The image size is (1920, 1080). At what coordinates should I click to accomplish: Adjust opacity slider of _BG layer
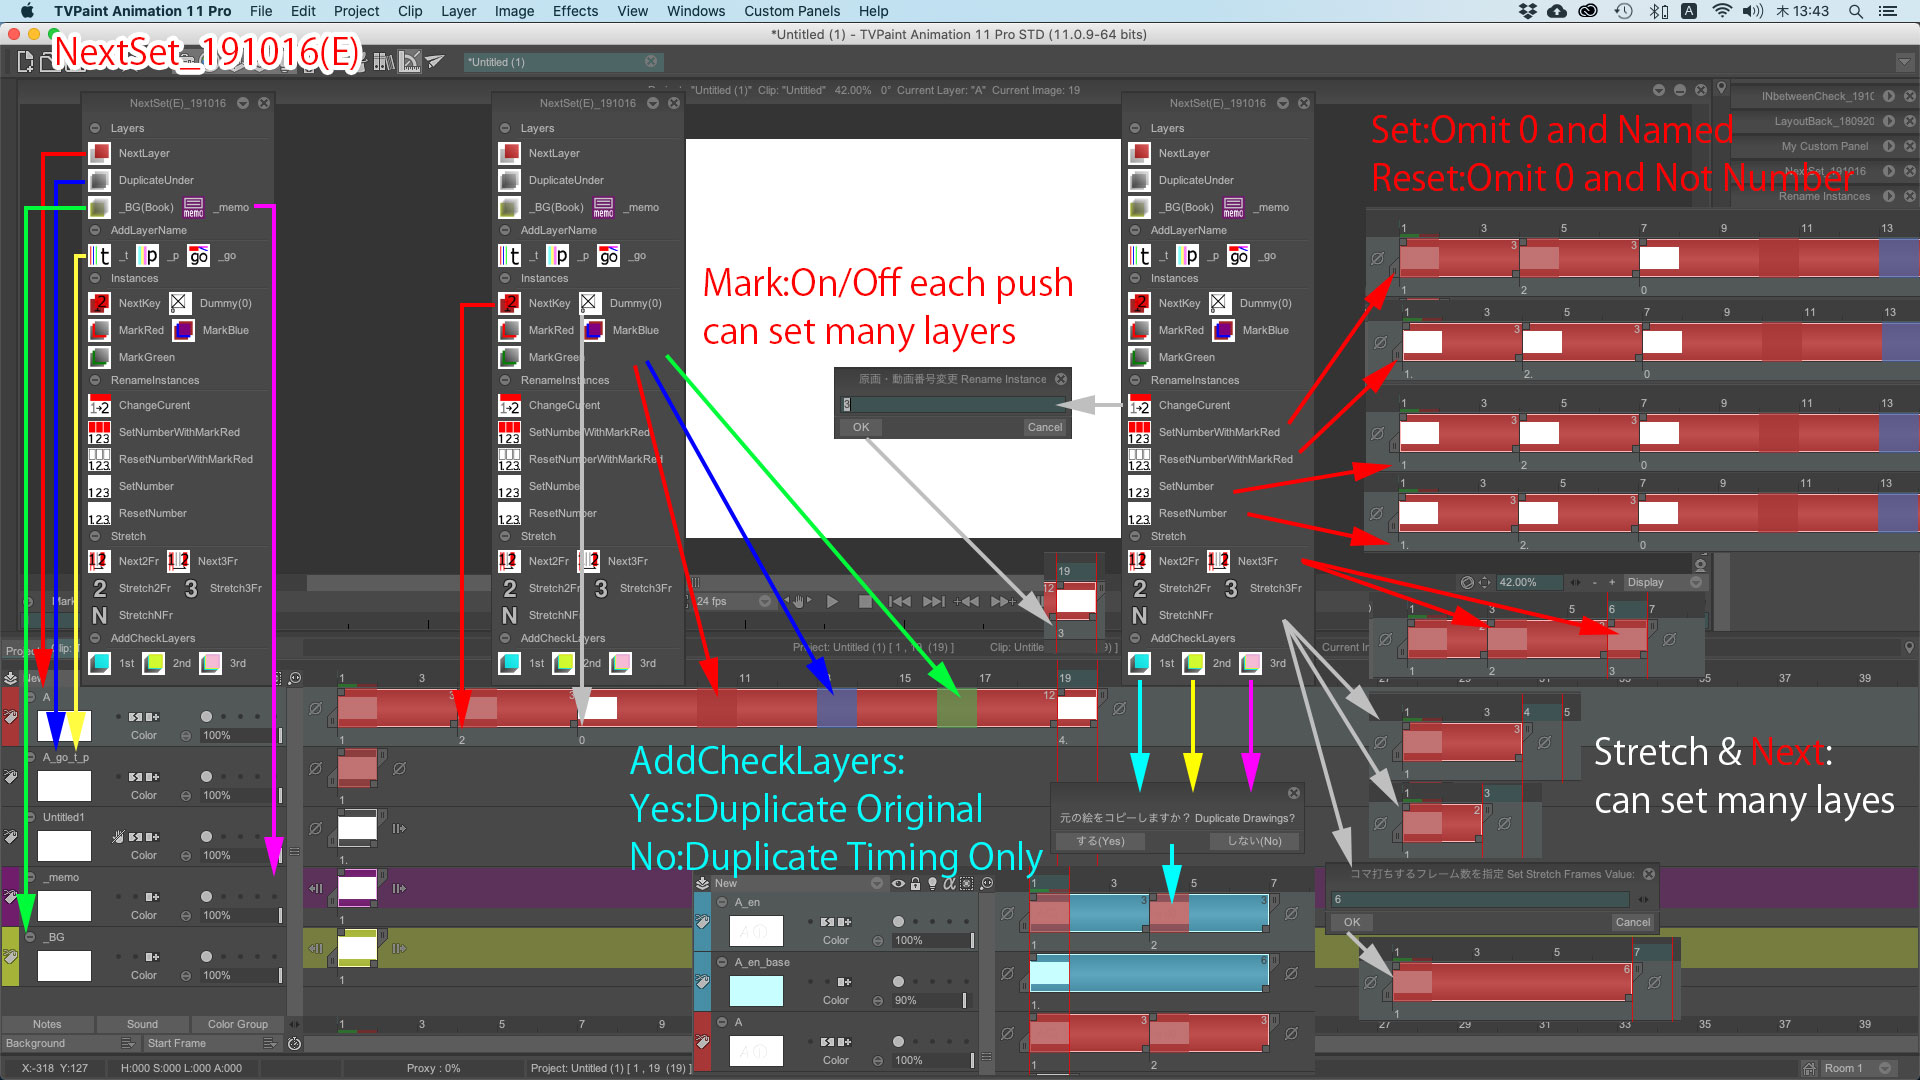point(240,975)
